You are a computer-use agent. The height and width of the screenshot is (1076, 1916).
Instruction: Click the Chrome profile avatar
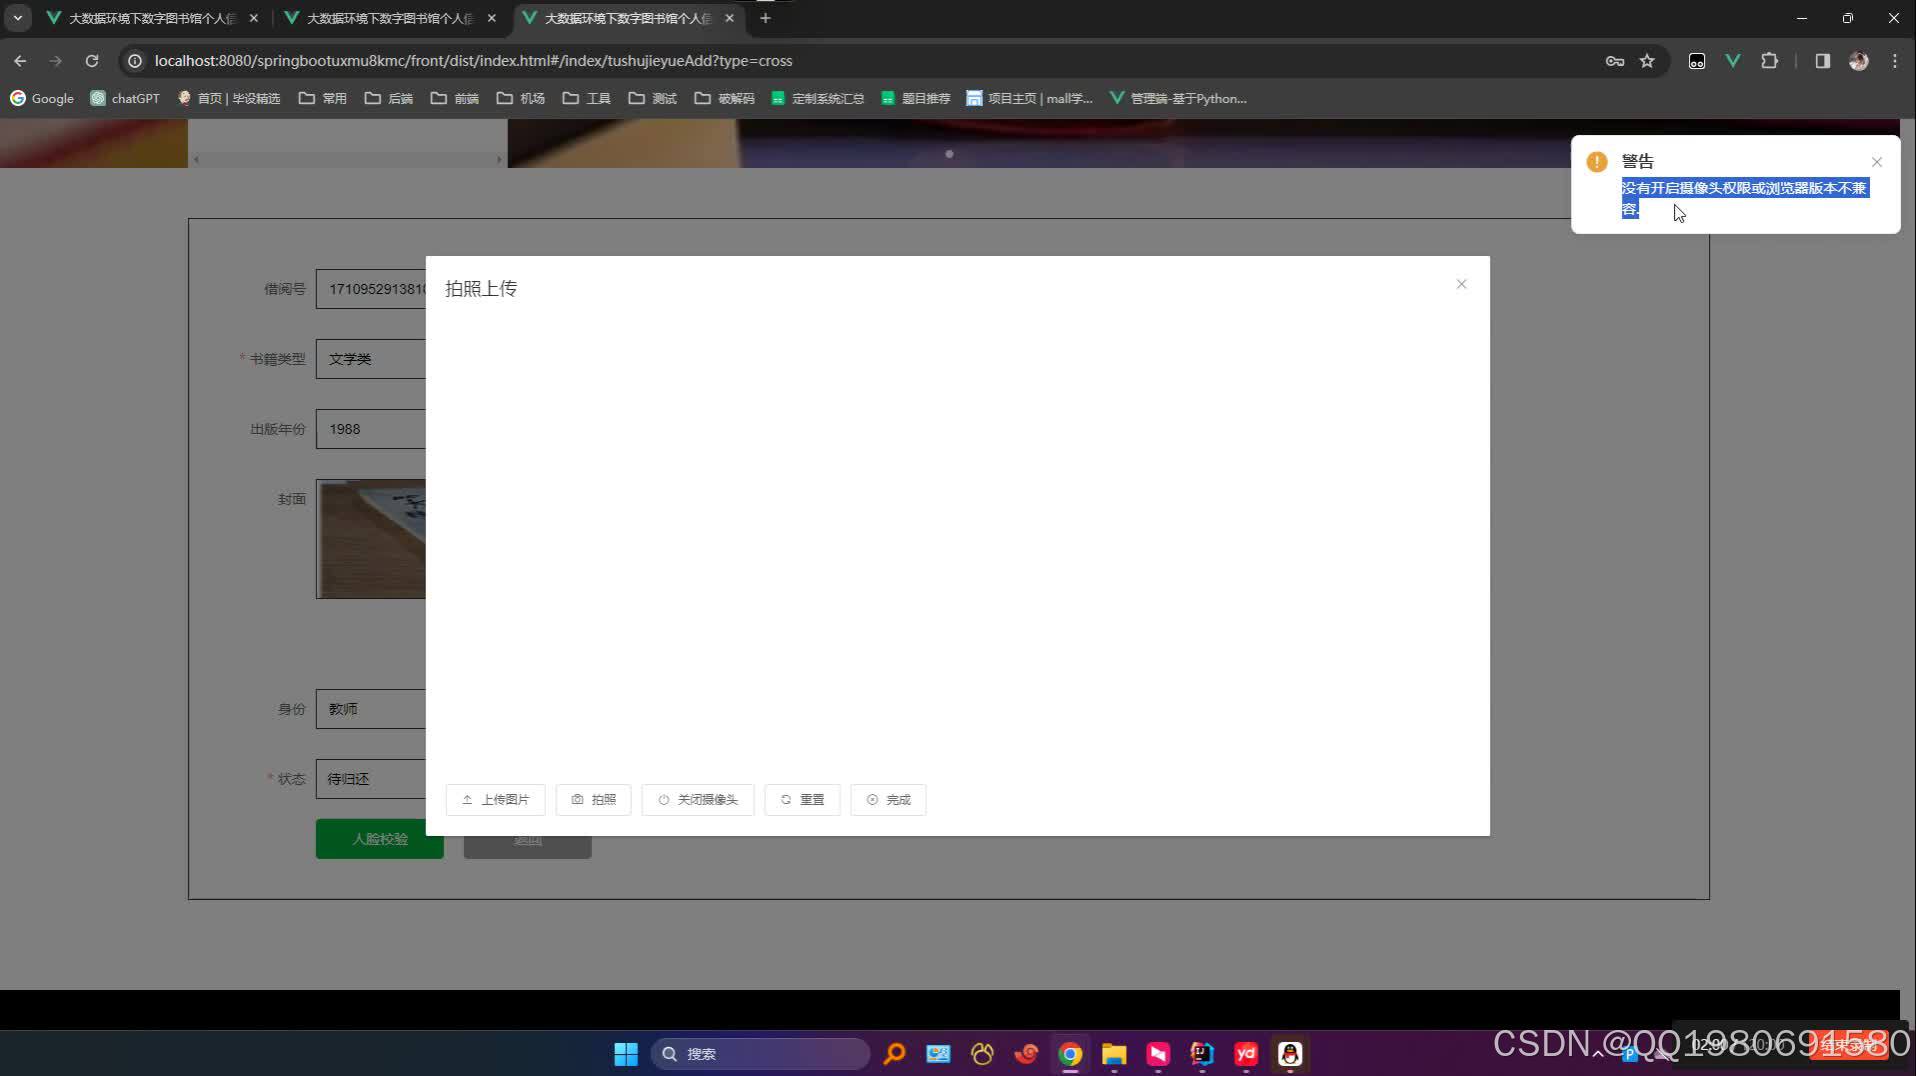pyautogui.click(x=1859, y=61)
